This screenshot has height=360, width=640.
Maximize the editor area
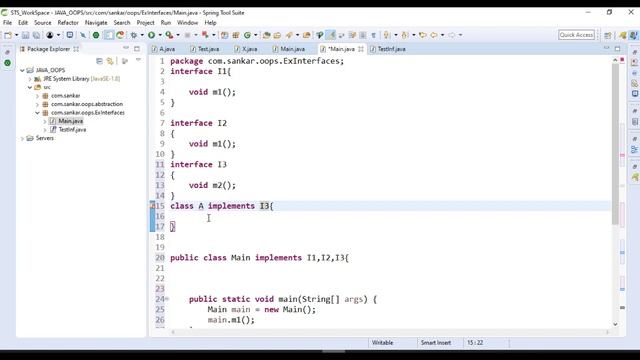pos(618,49)
